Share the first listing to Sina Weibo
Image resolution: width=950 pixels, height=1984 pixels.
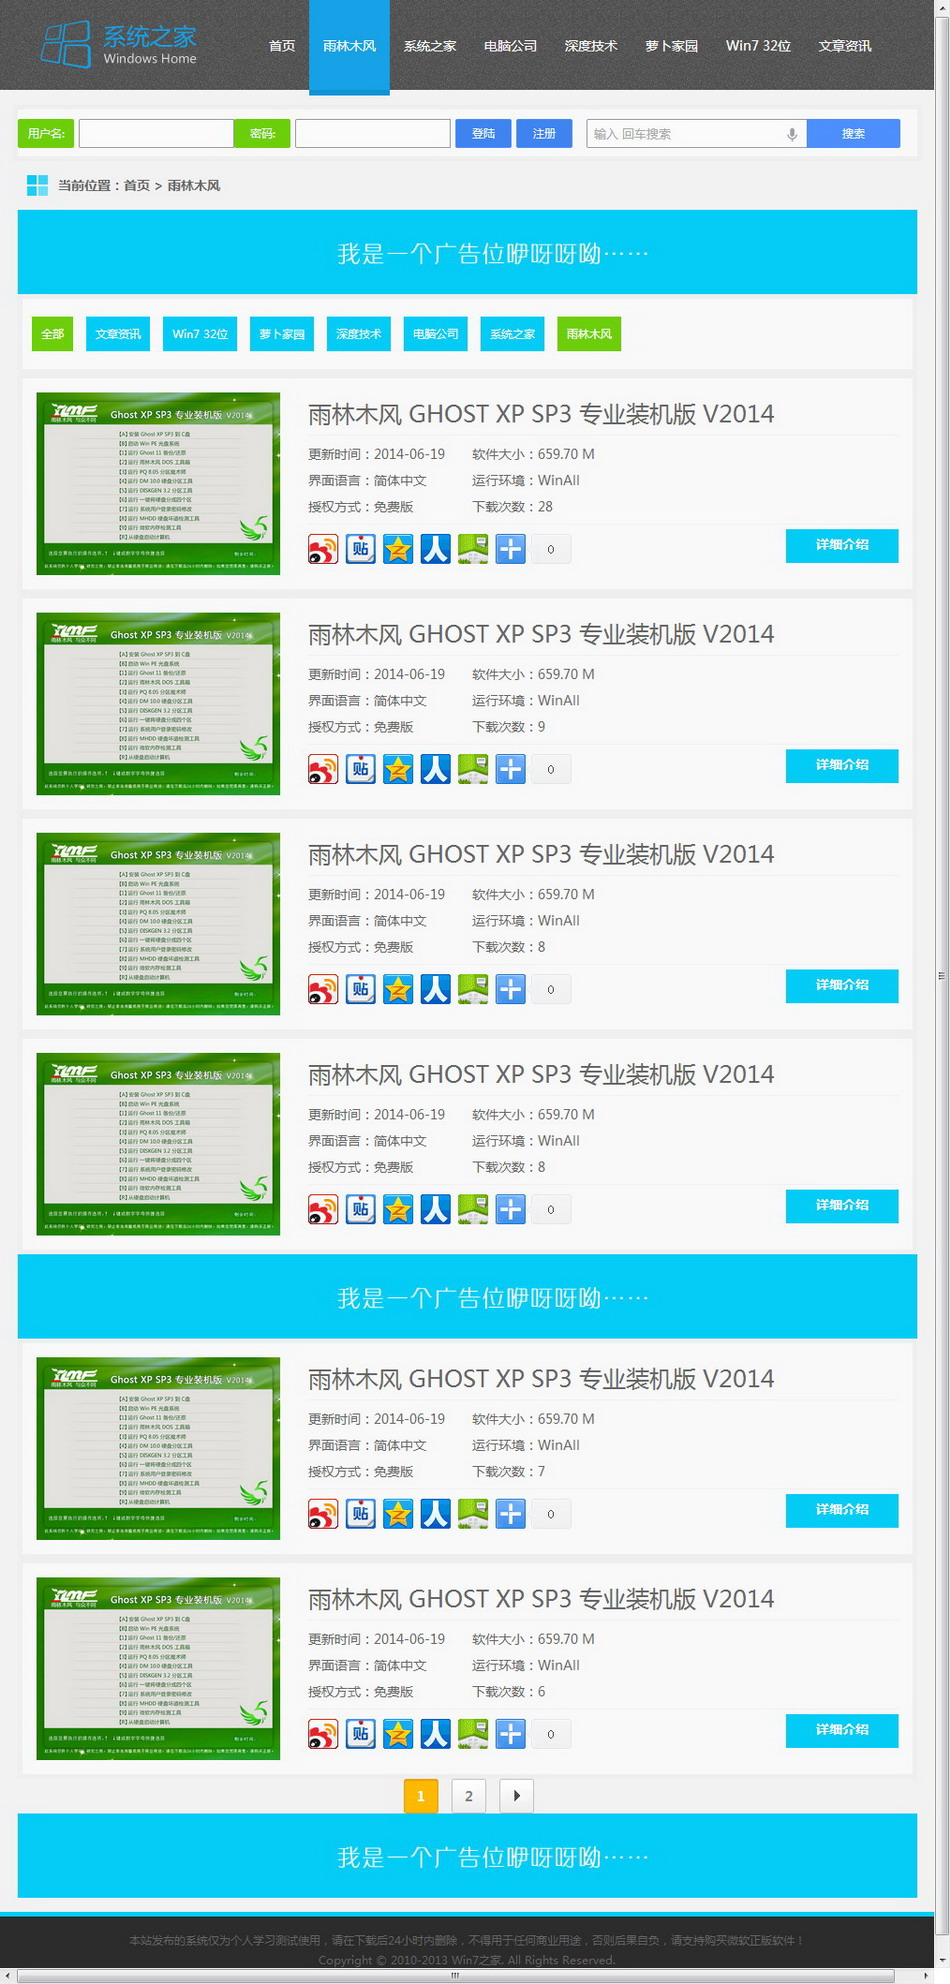pyautogui.click(x=323, y=549)
